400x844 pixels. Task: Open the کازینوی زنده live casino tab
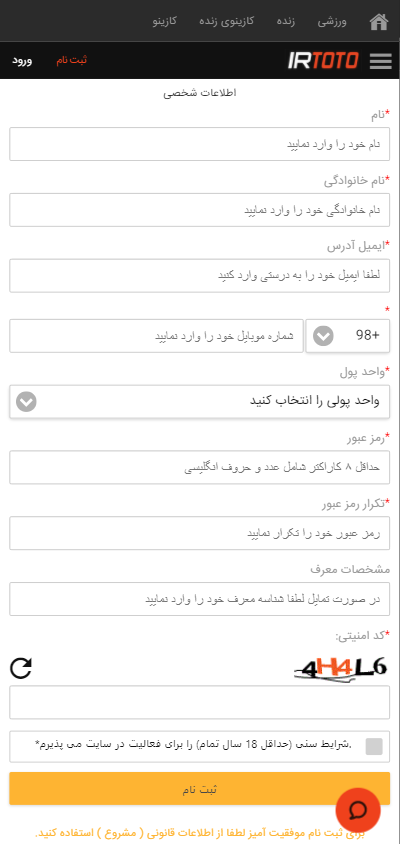click(x=227, y=22)
